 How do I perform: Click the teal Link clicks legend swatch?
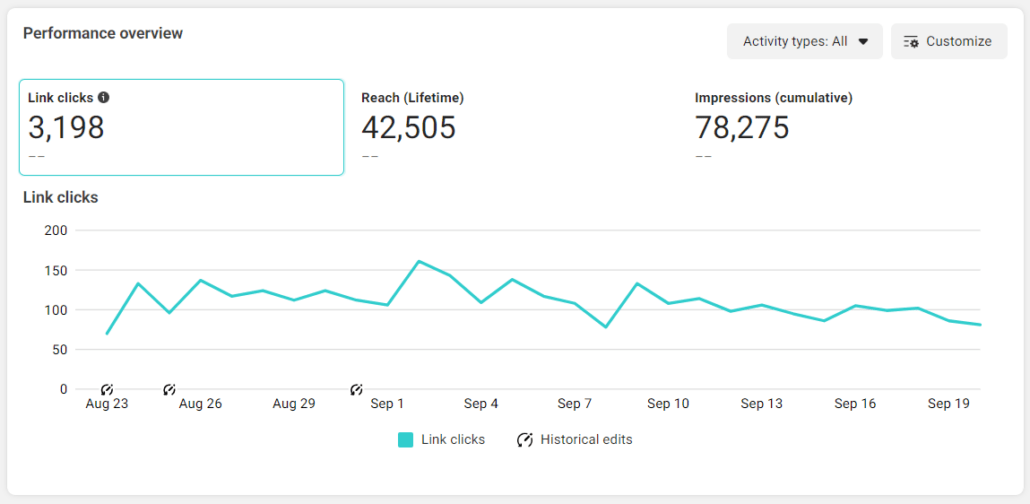(405, 440)
